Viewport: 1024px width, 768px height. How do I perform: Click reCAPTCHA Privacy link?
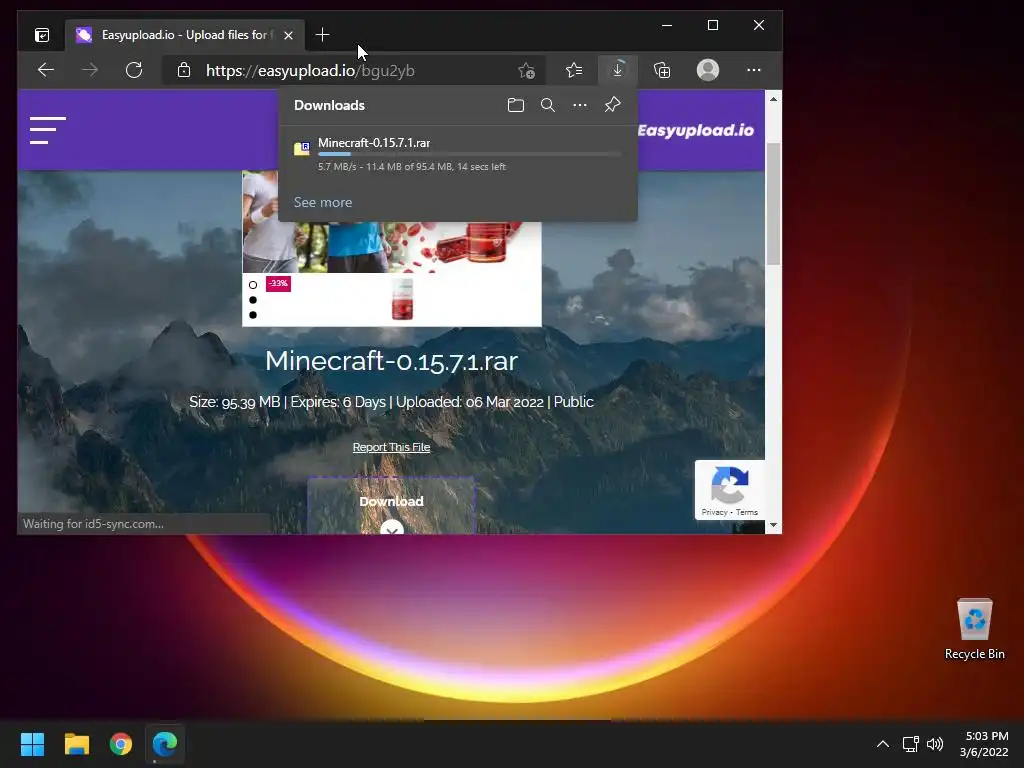click(x=714, y=512)
